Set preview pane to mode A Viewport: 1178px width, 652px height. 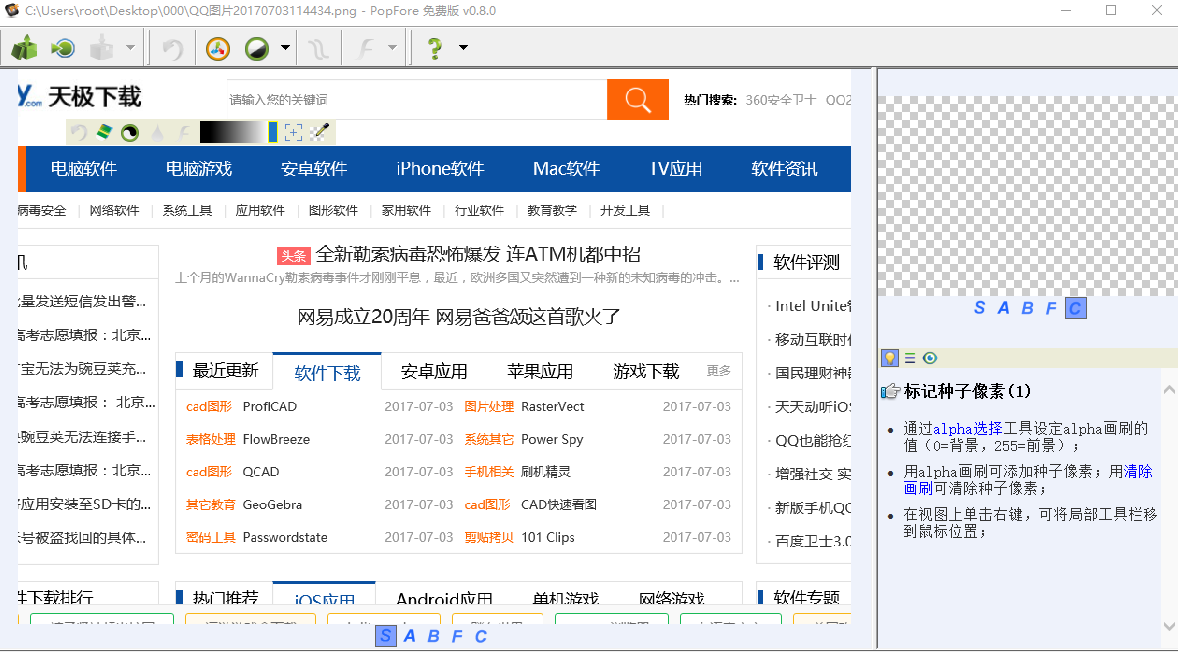[x=1004, y=308]
